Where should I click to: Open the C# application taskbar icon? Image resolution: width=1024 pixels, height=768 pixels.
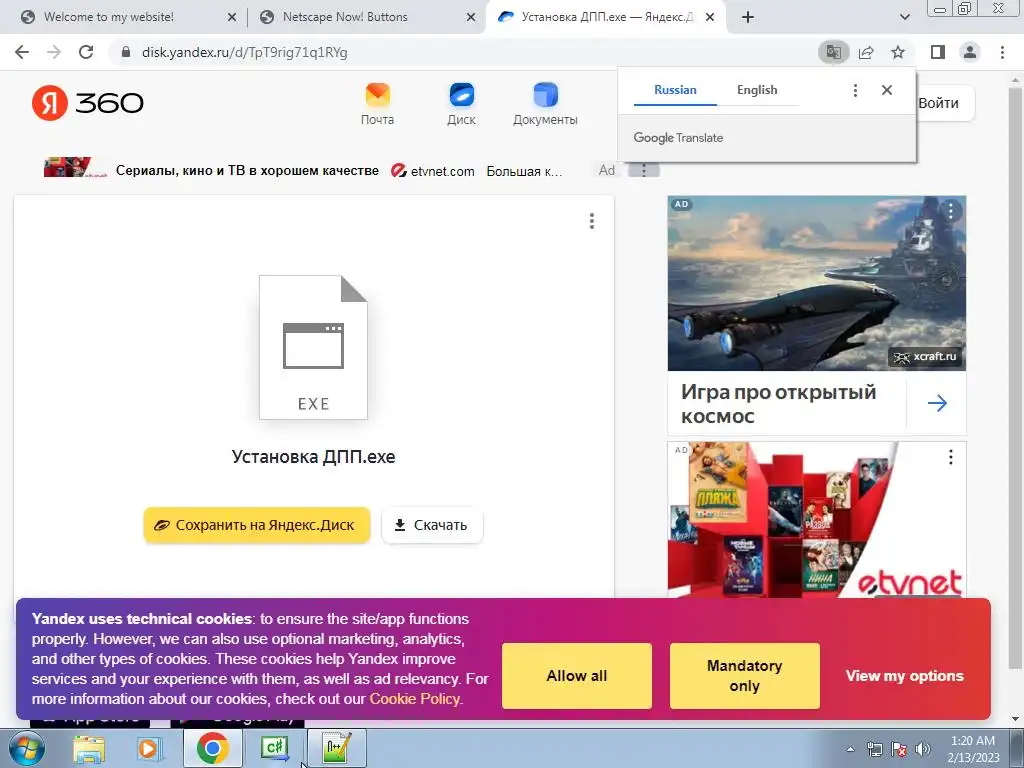pos(274,748)
